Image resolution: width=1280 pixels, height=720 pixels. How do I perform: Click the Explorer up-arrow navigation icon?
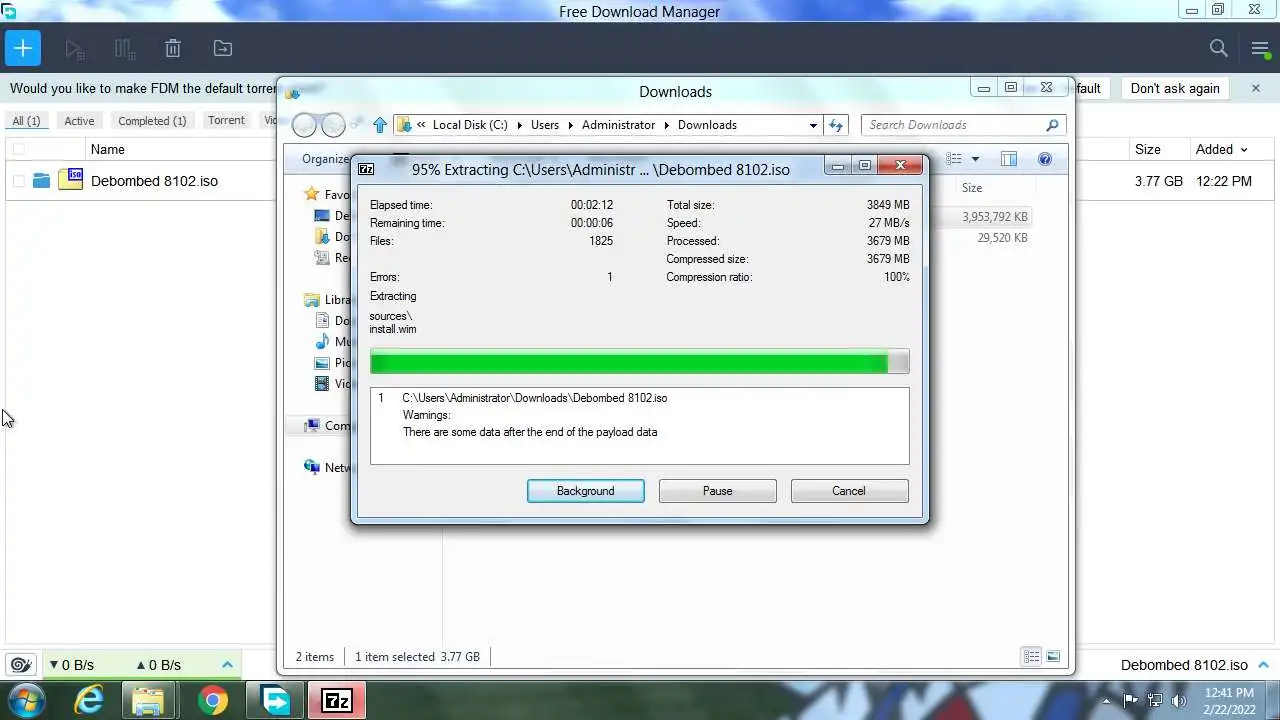point(380,125)
